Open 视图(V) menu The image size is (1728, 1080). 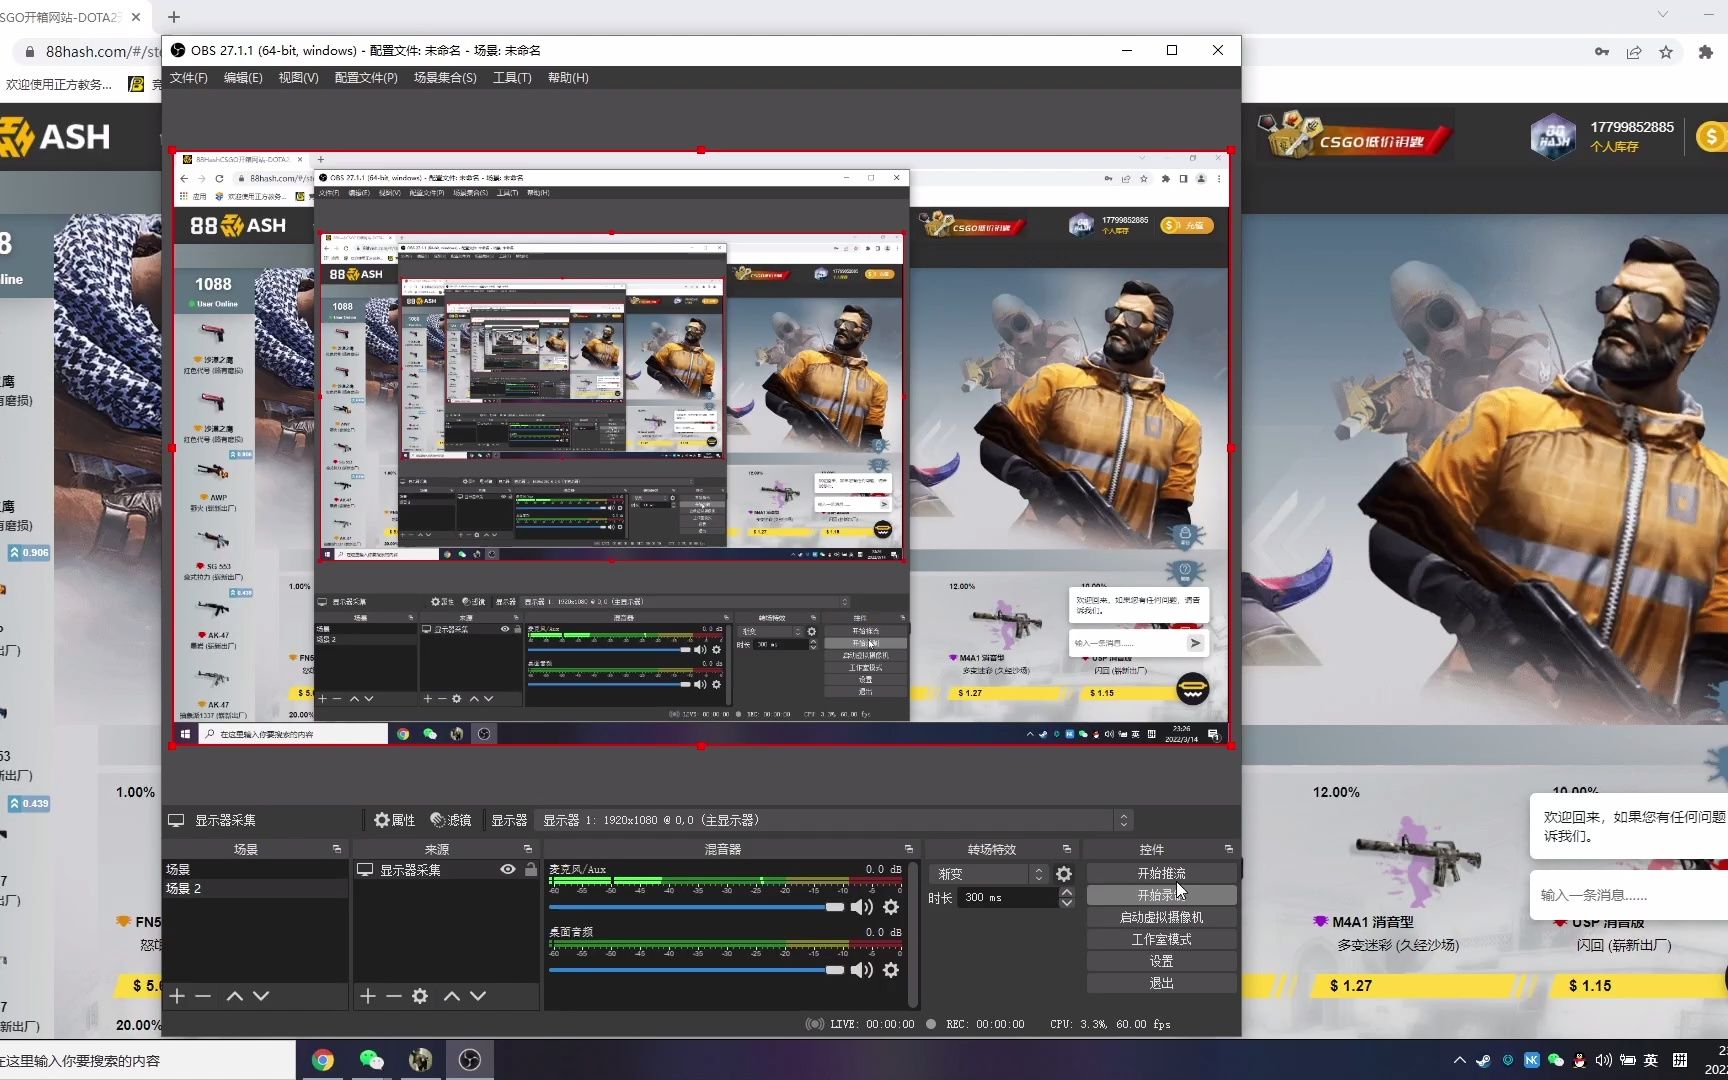[x=298, y=78]
